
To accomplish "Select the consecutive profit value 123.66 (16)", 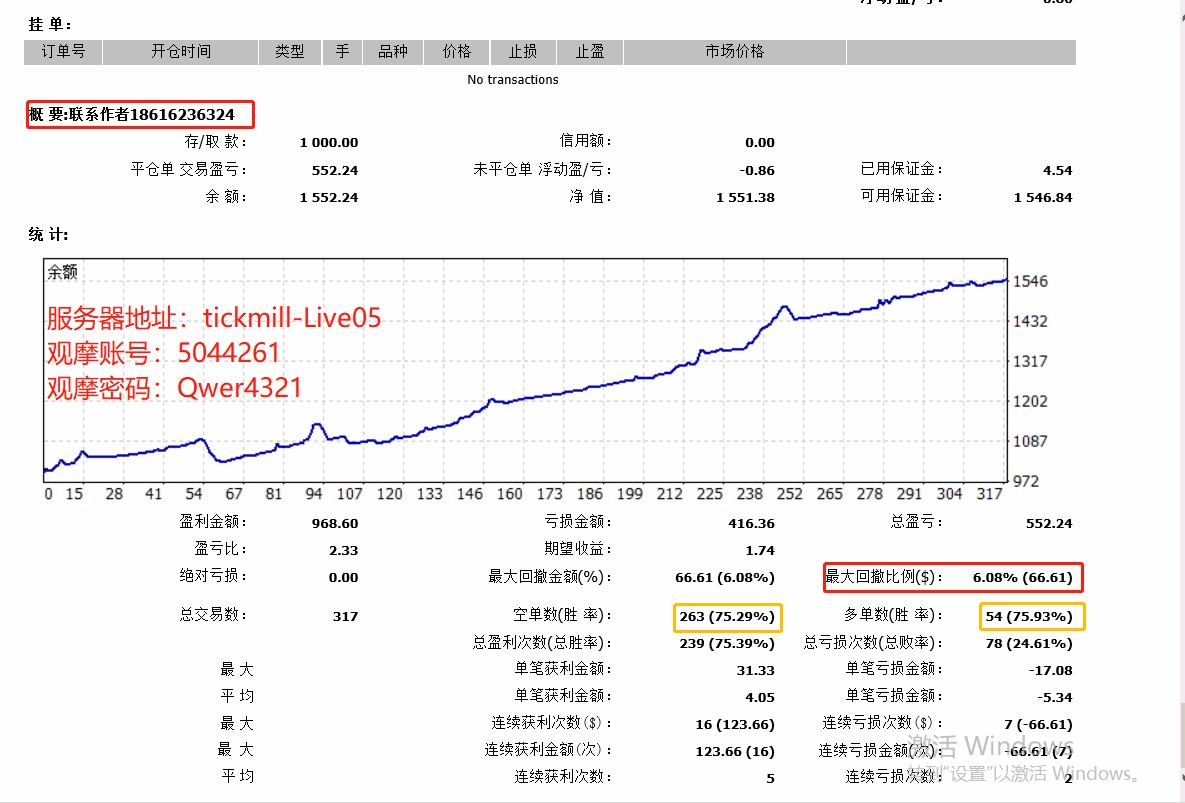I will pyautogui.click(x=735, y=752).
